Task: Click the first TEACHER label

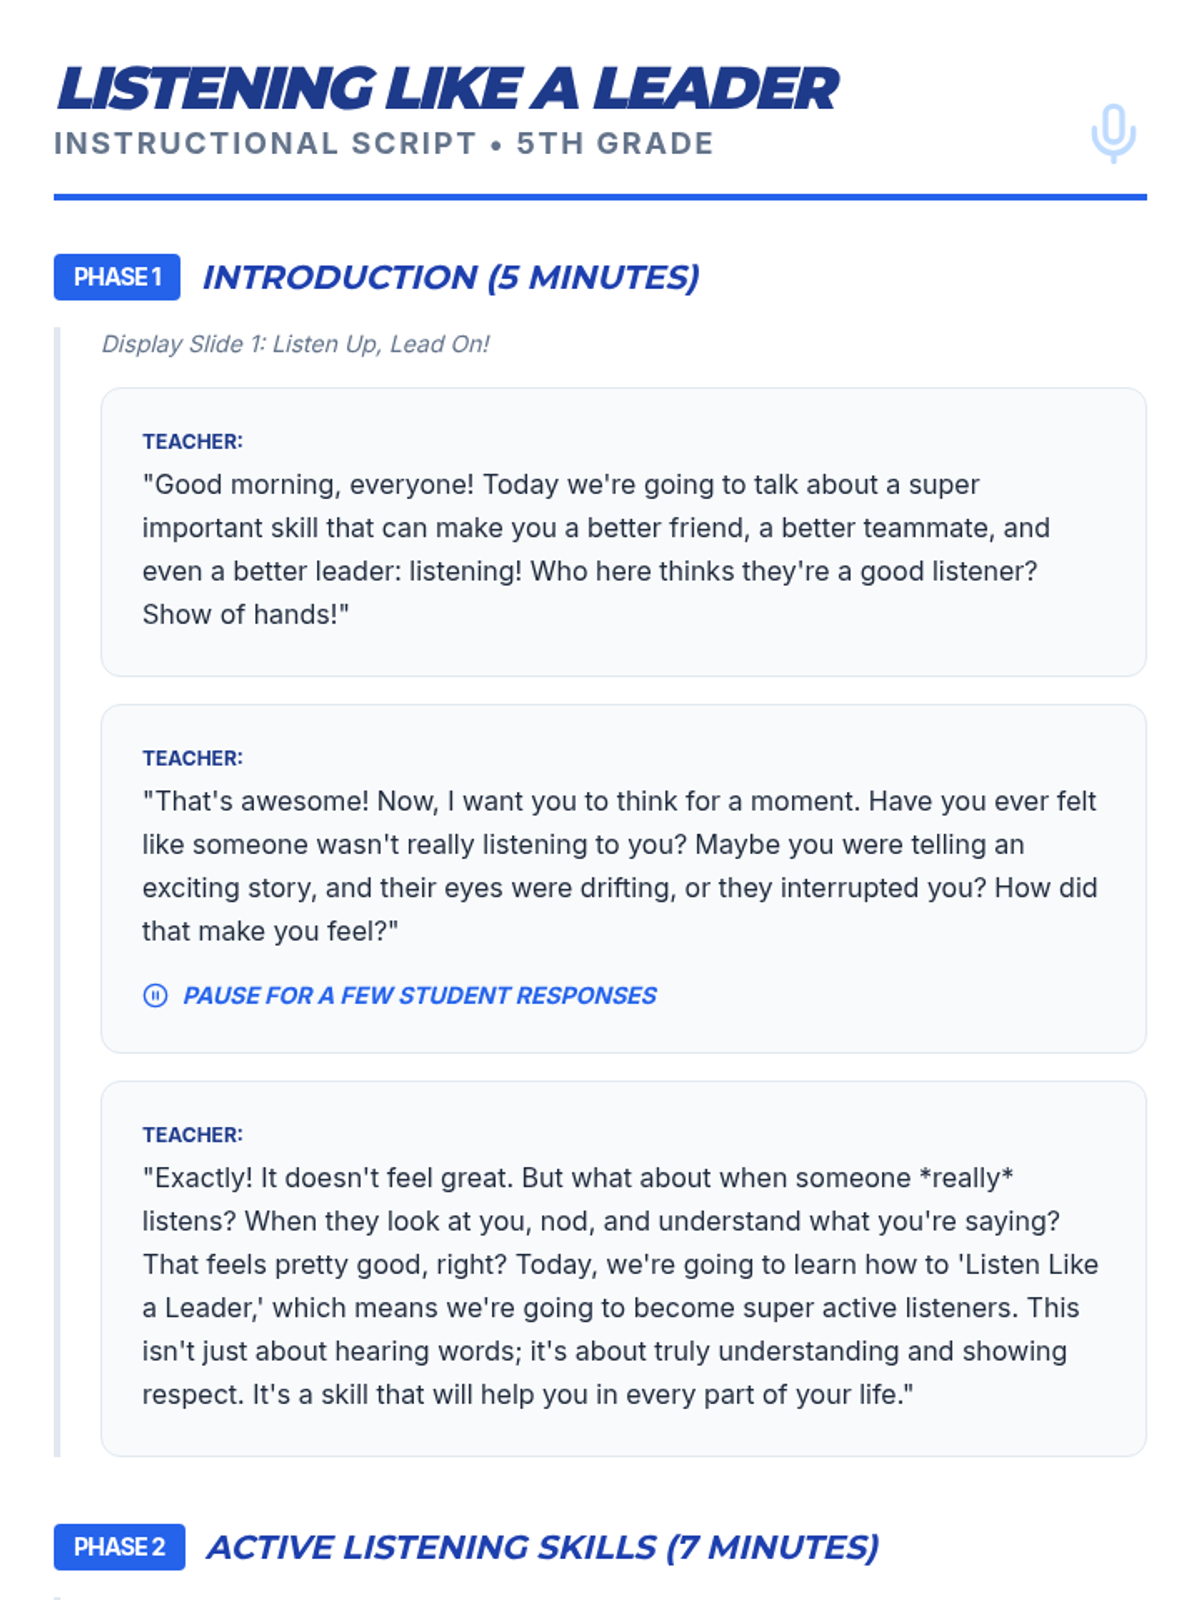Action: point(192,441)
